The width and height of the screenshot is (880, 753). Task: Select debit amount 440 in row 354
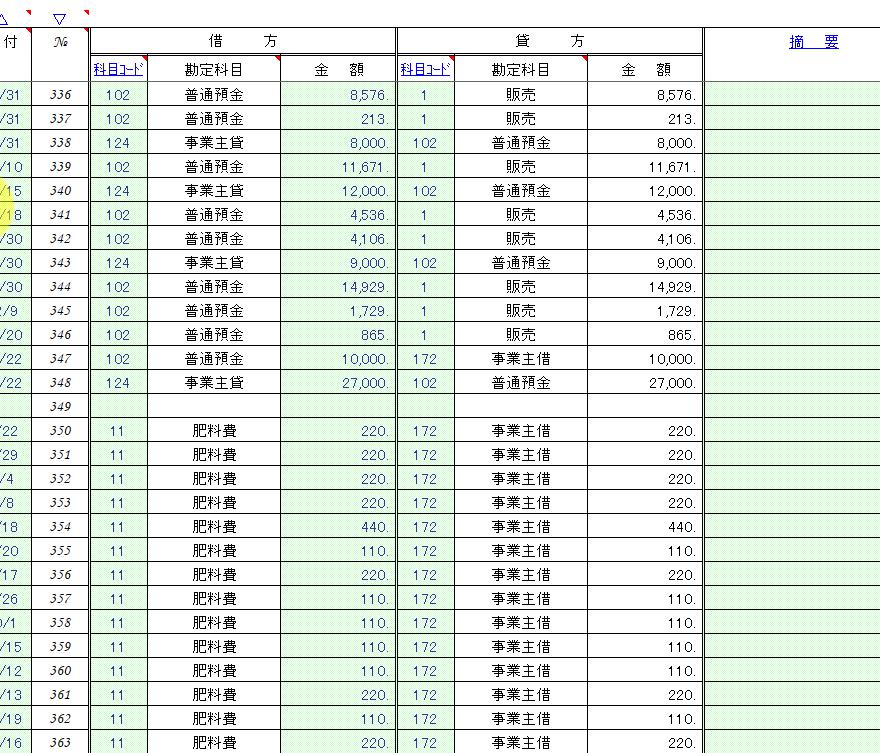coord(338,527)
